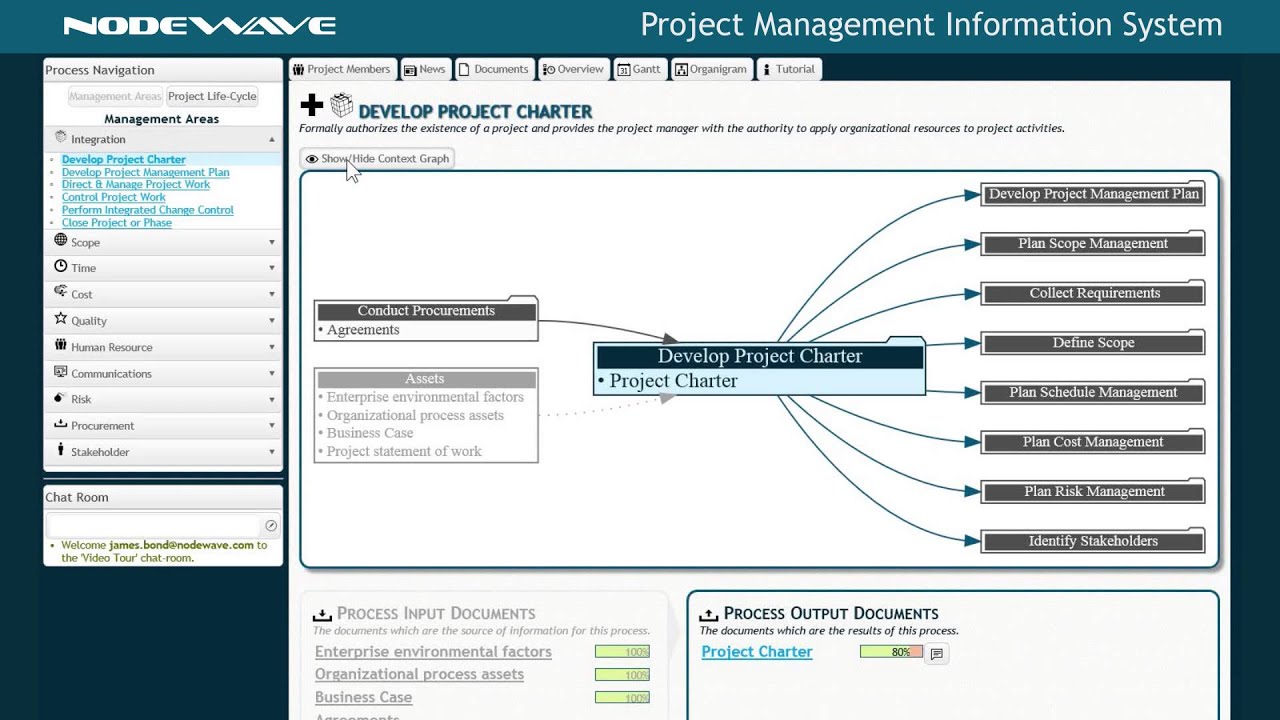Open the Documents tab
The image size is (1280, 720).
(493, 69)
